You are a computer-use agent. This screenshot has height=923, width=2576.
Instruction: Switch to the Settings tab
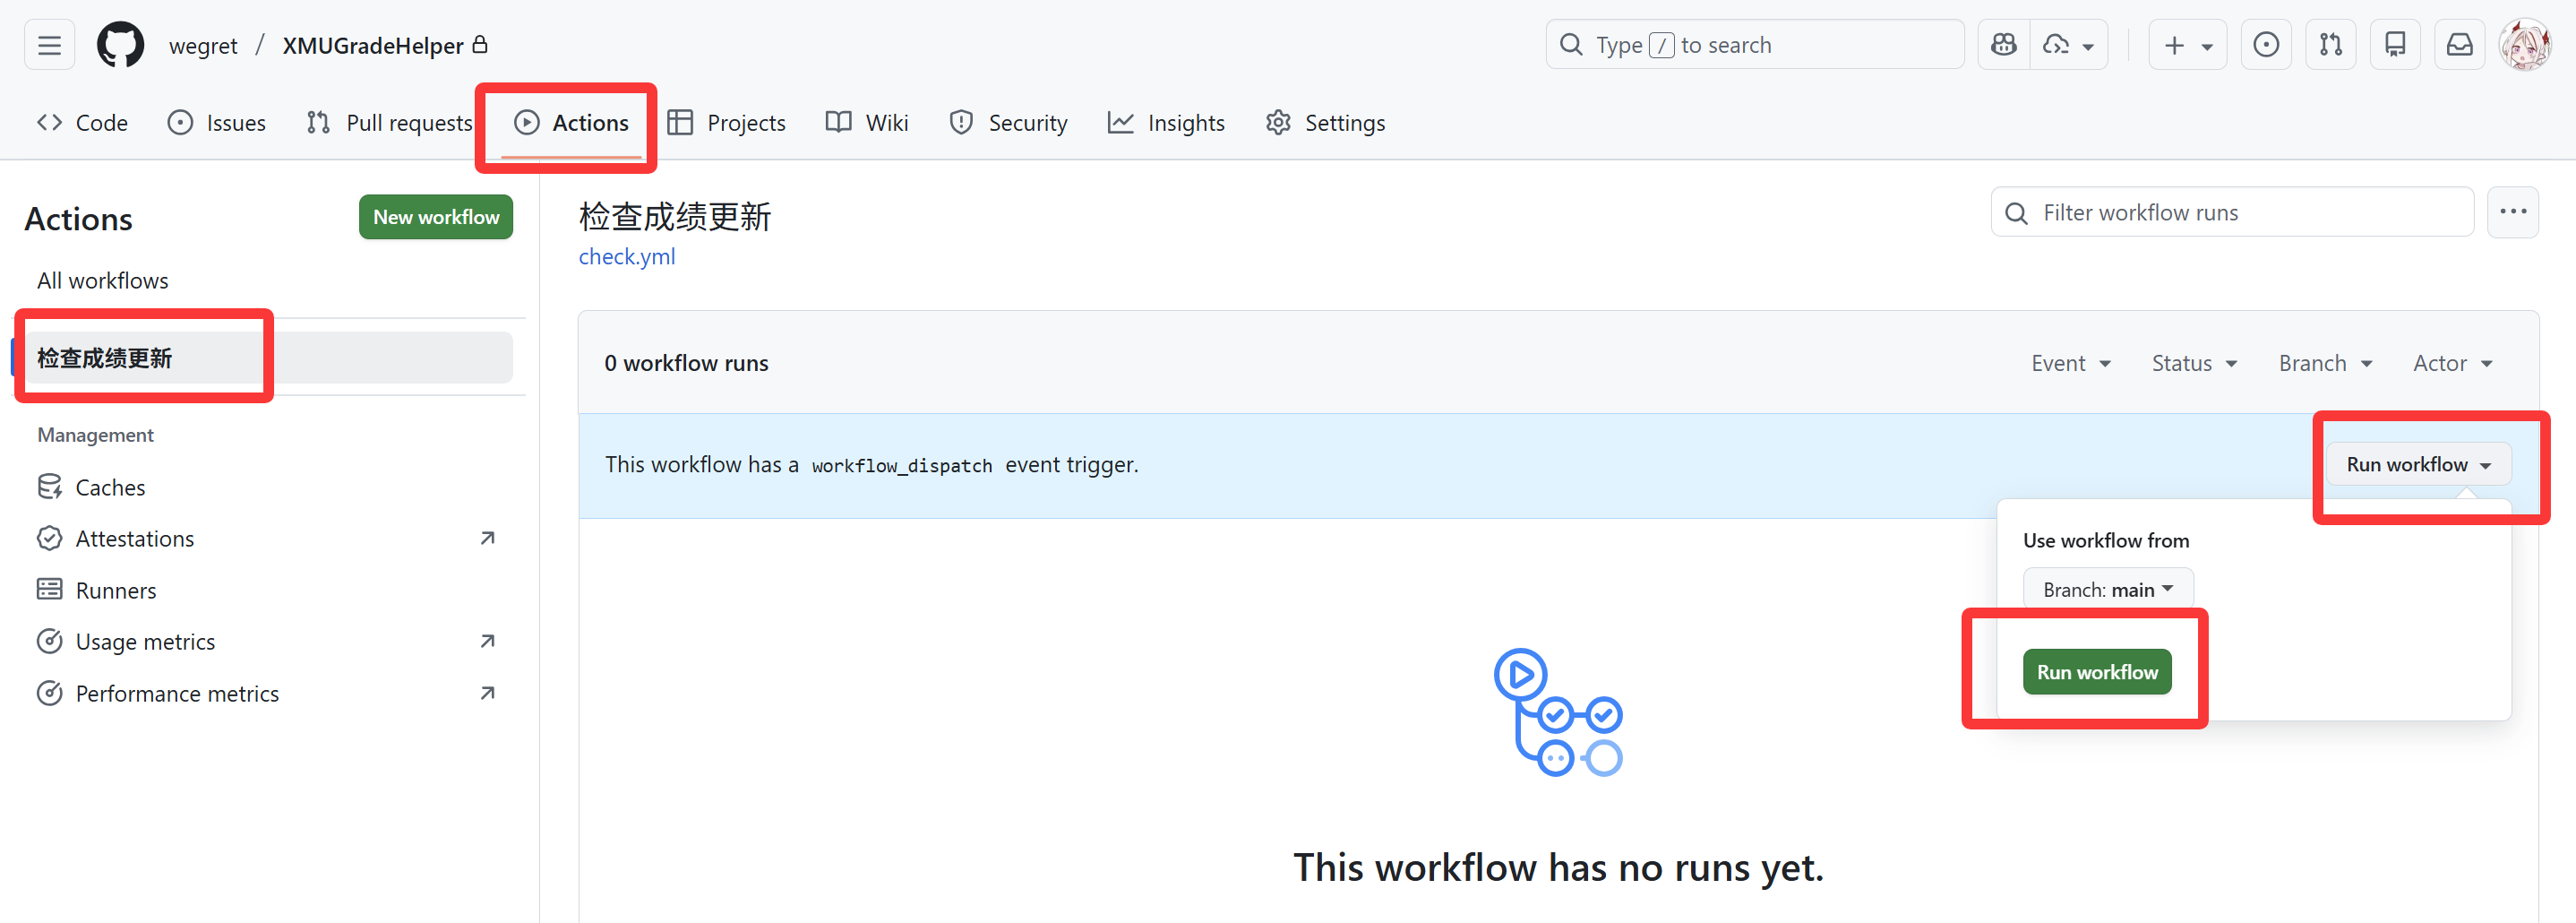[x=1325, y=123]
